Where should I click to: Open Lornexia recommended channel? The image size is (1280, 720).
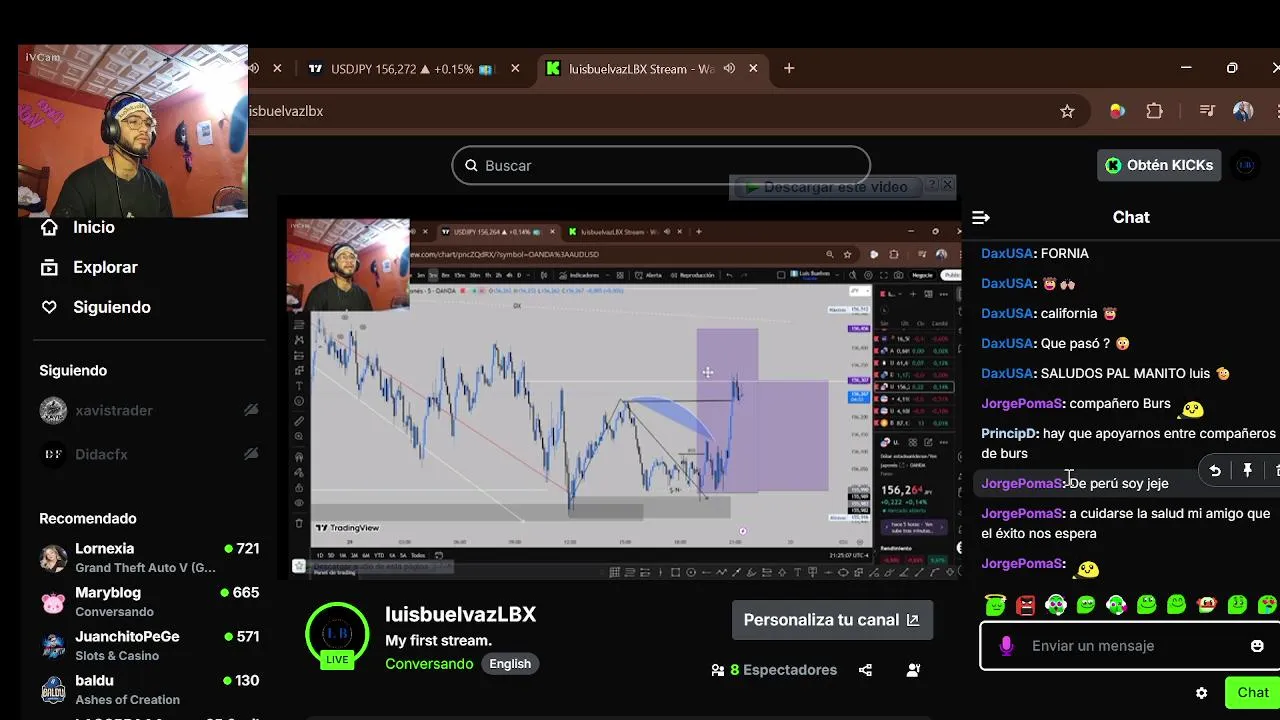(148, 557)
